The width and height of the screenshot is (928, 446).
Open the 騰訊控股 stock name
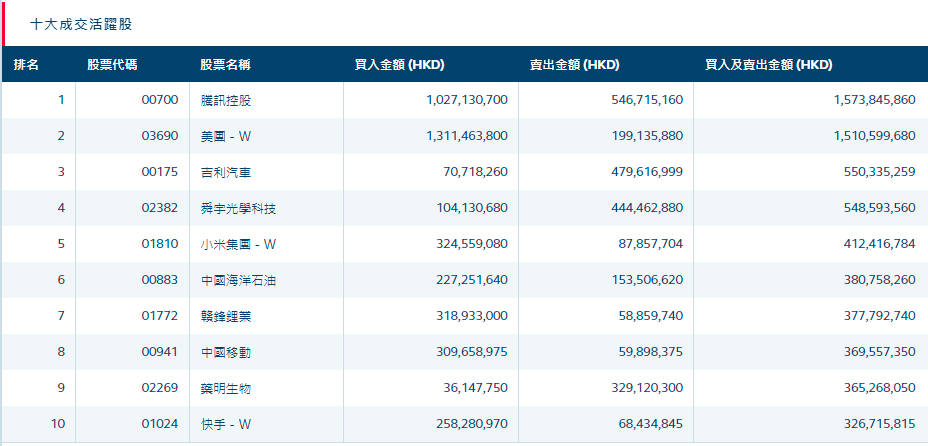coord(226,100)
